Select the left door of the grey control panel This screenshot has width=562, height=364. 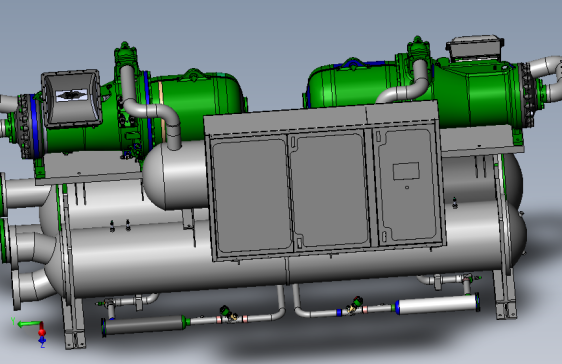click(x=251, y=195)
